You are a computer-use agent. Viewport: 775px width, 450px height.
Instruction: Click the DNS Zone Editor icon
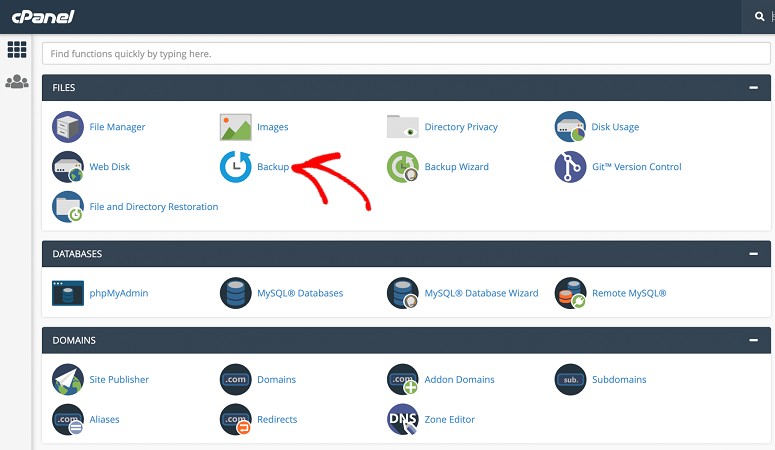(403, 419)
